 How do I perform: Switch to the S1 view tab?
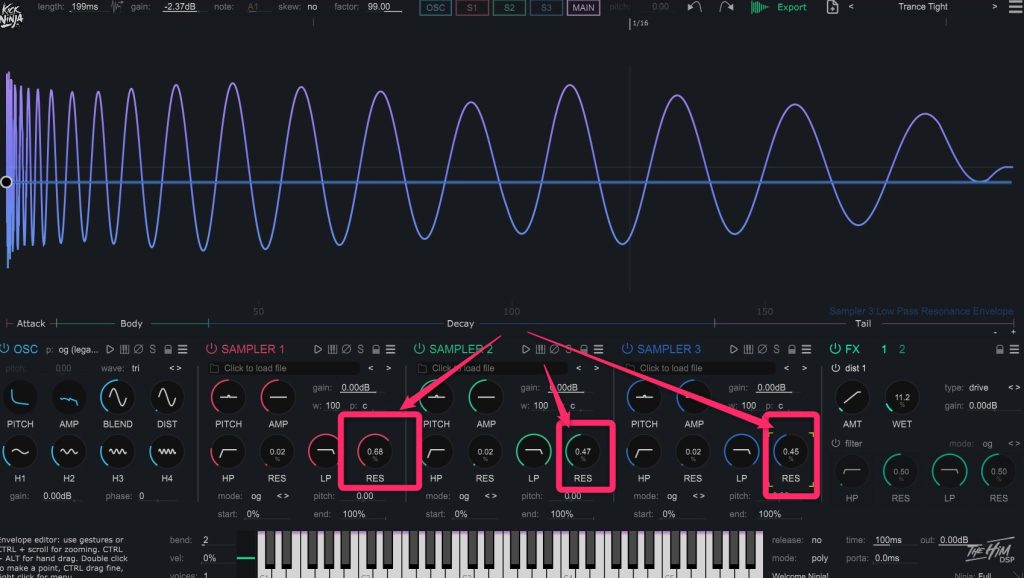point(471,7)
